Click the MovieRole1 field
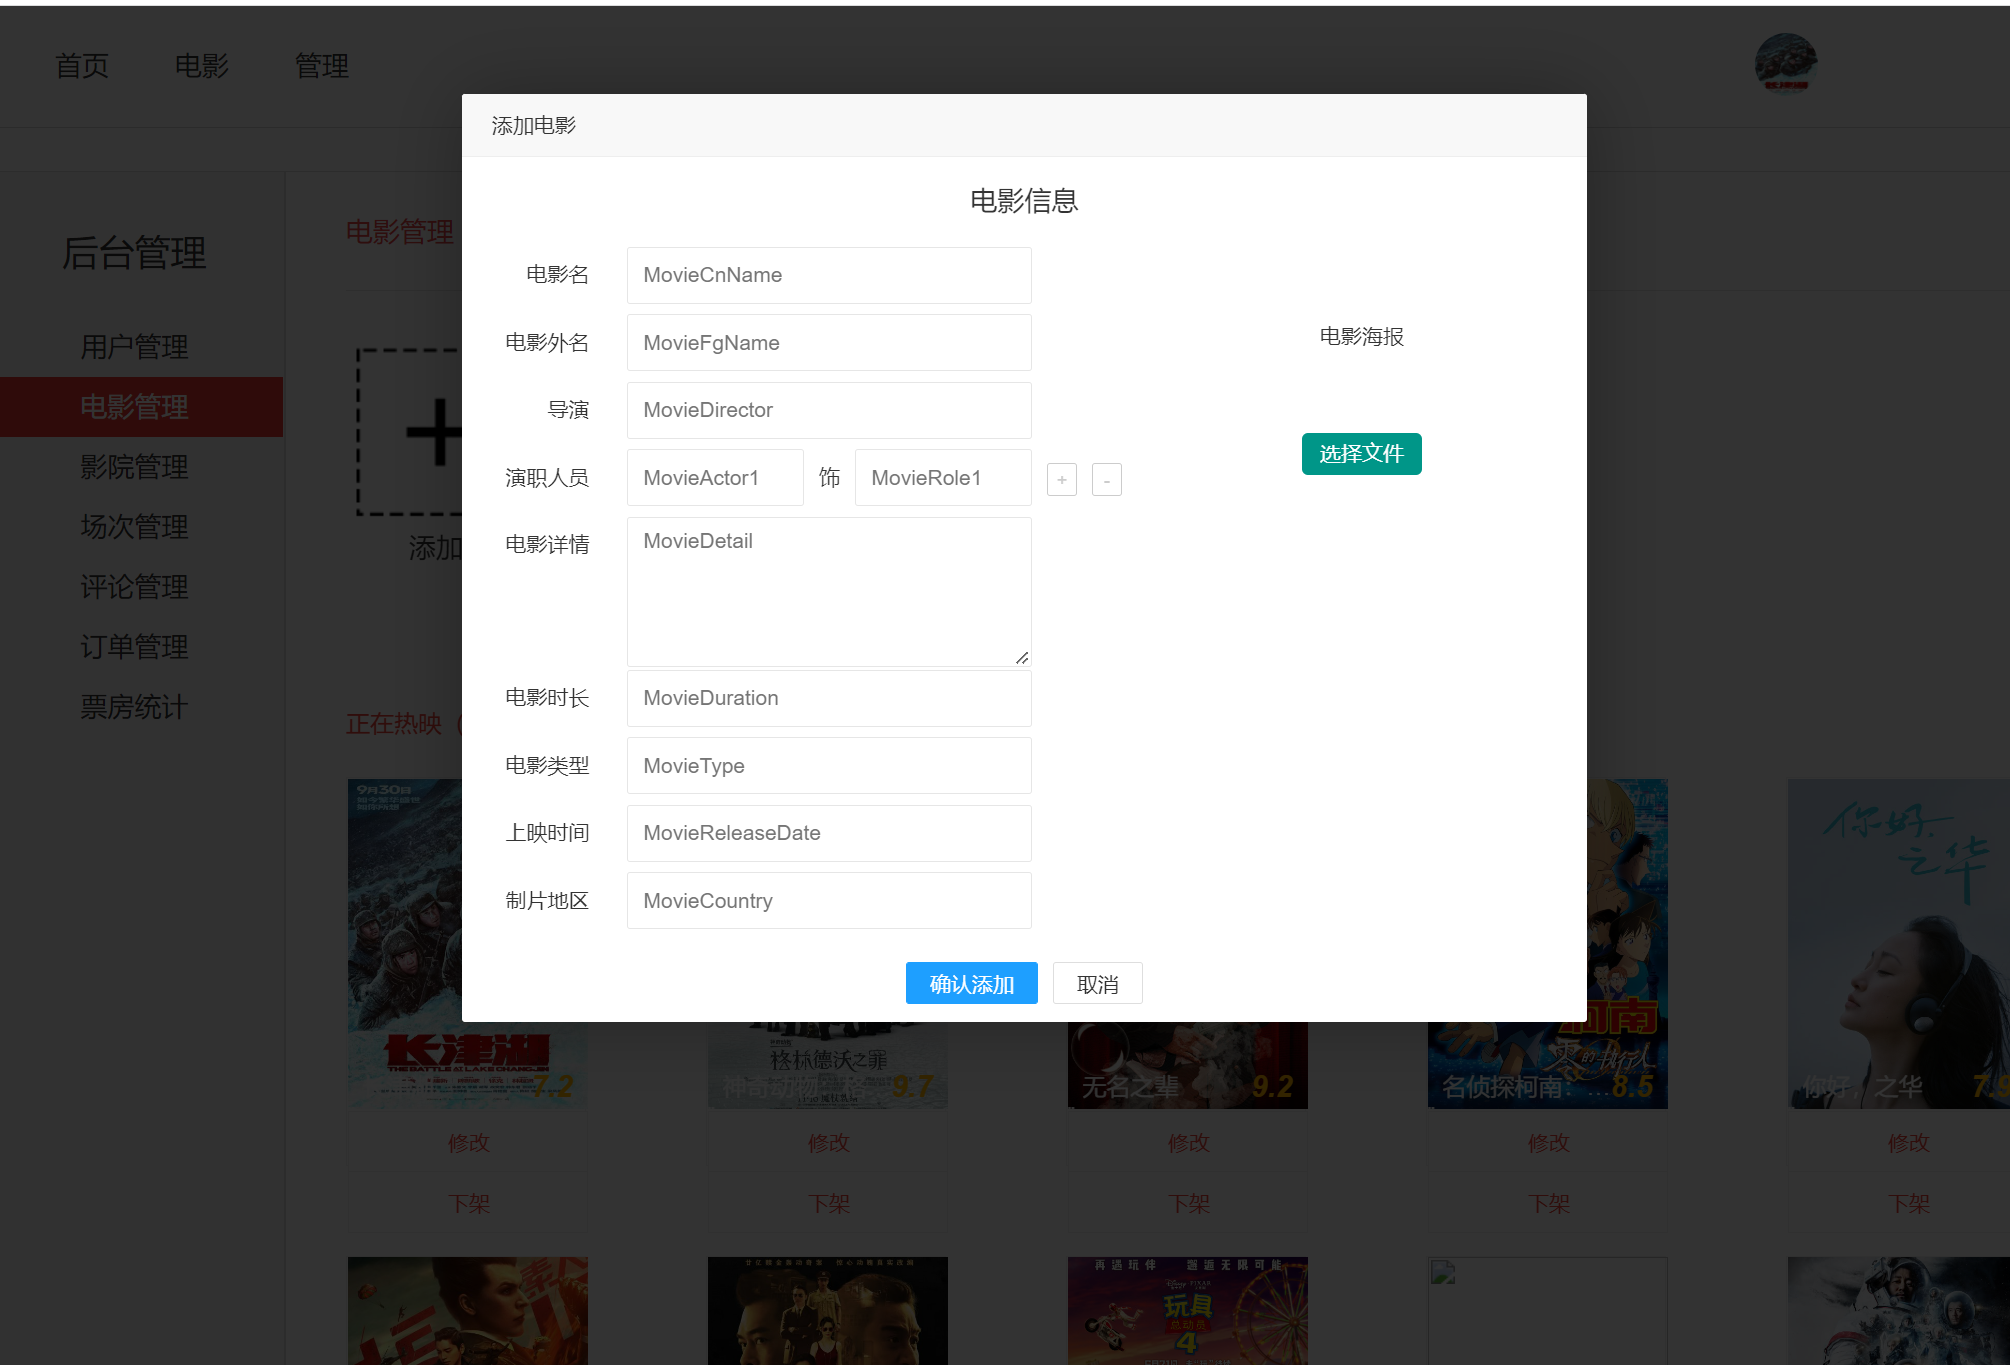Screen dimensions: 2010x1365 click(x=942, y=478)
